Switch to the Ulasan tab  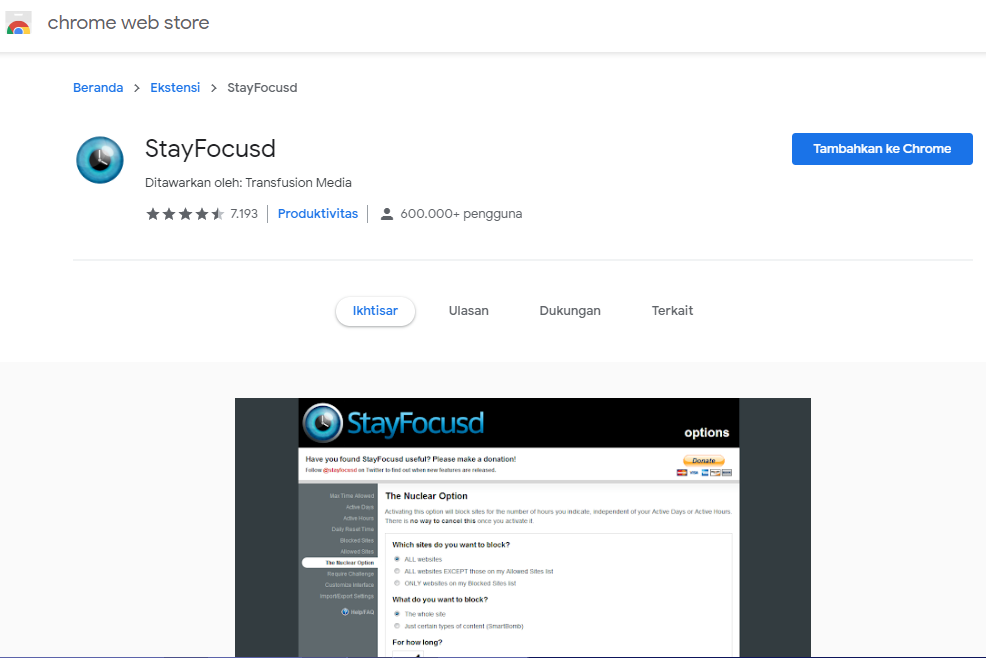point(468,311)
